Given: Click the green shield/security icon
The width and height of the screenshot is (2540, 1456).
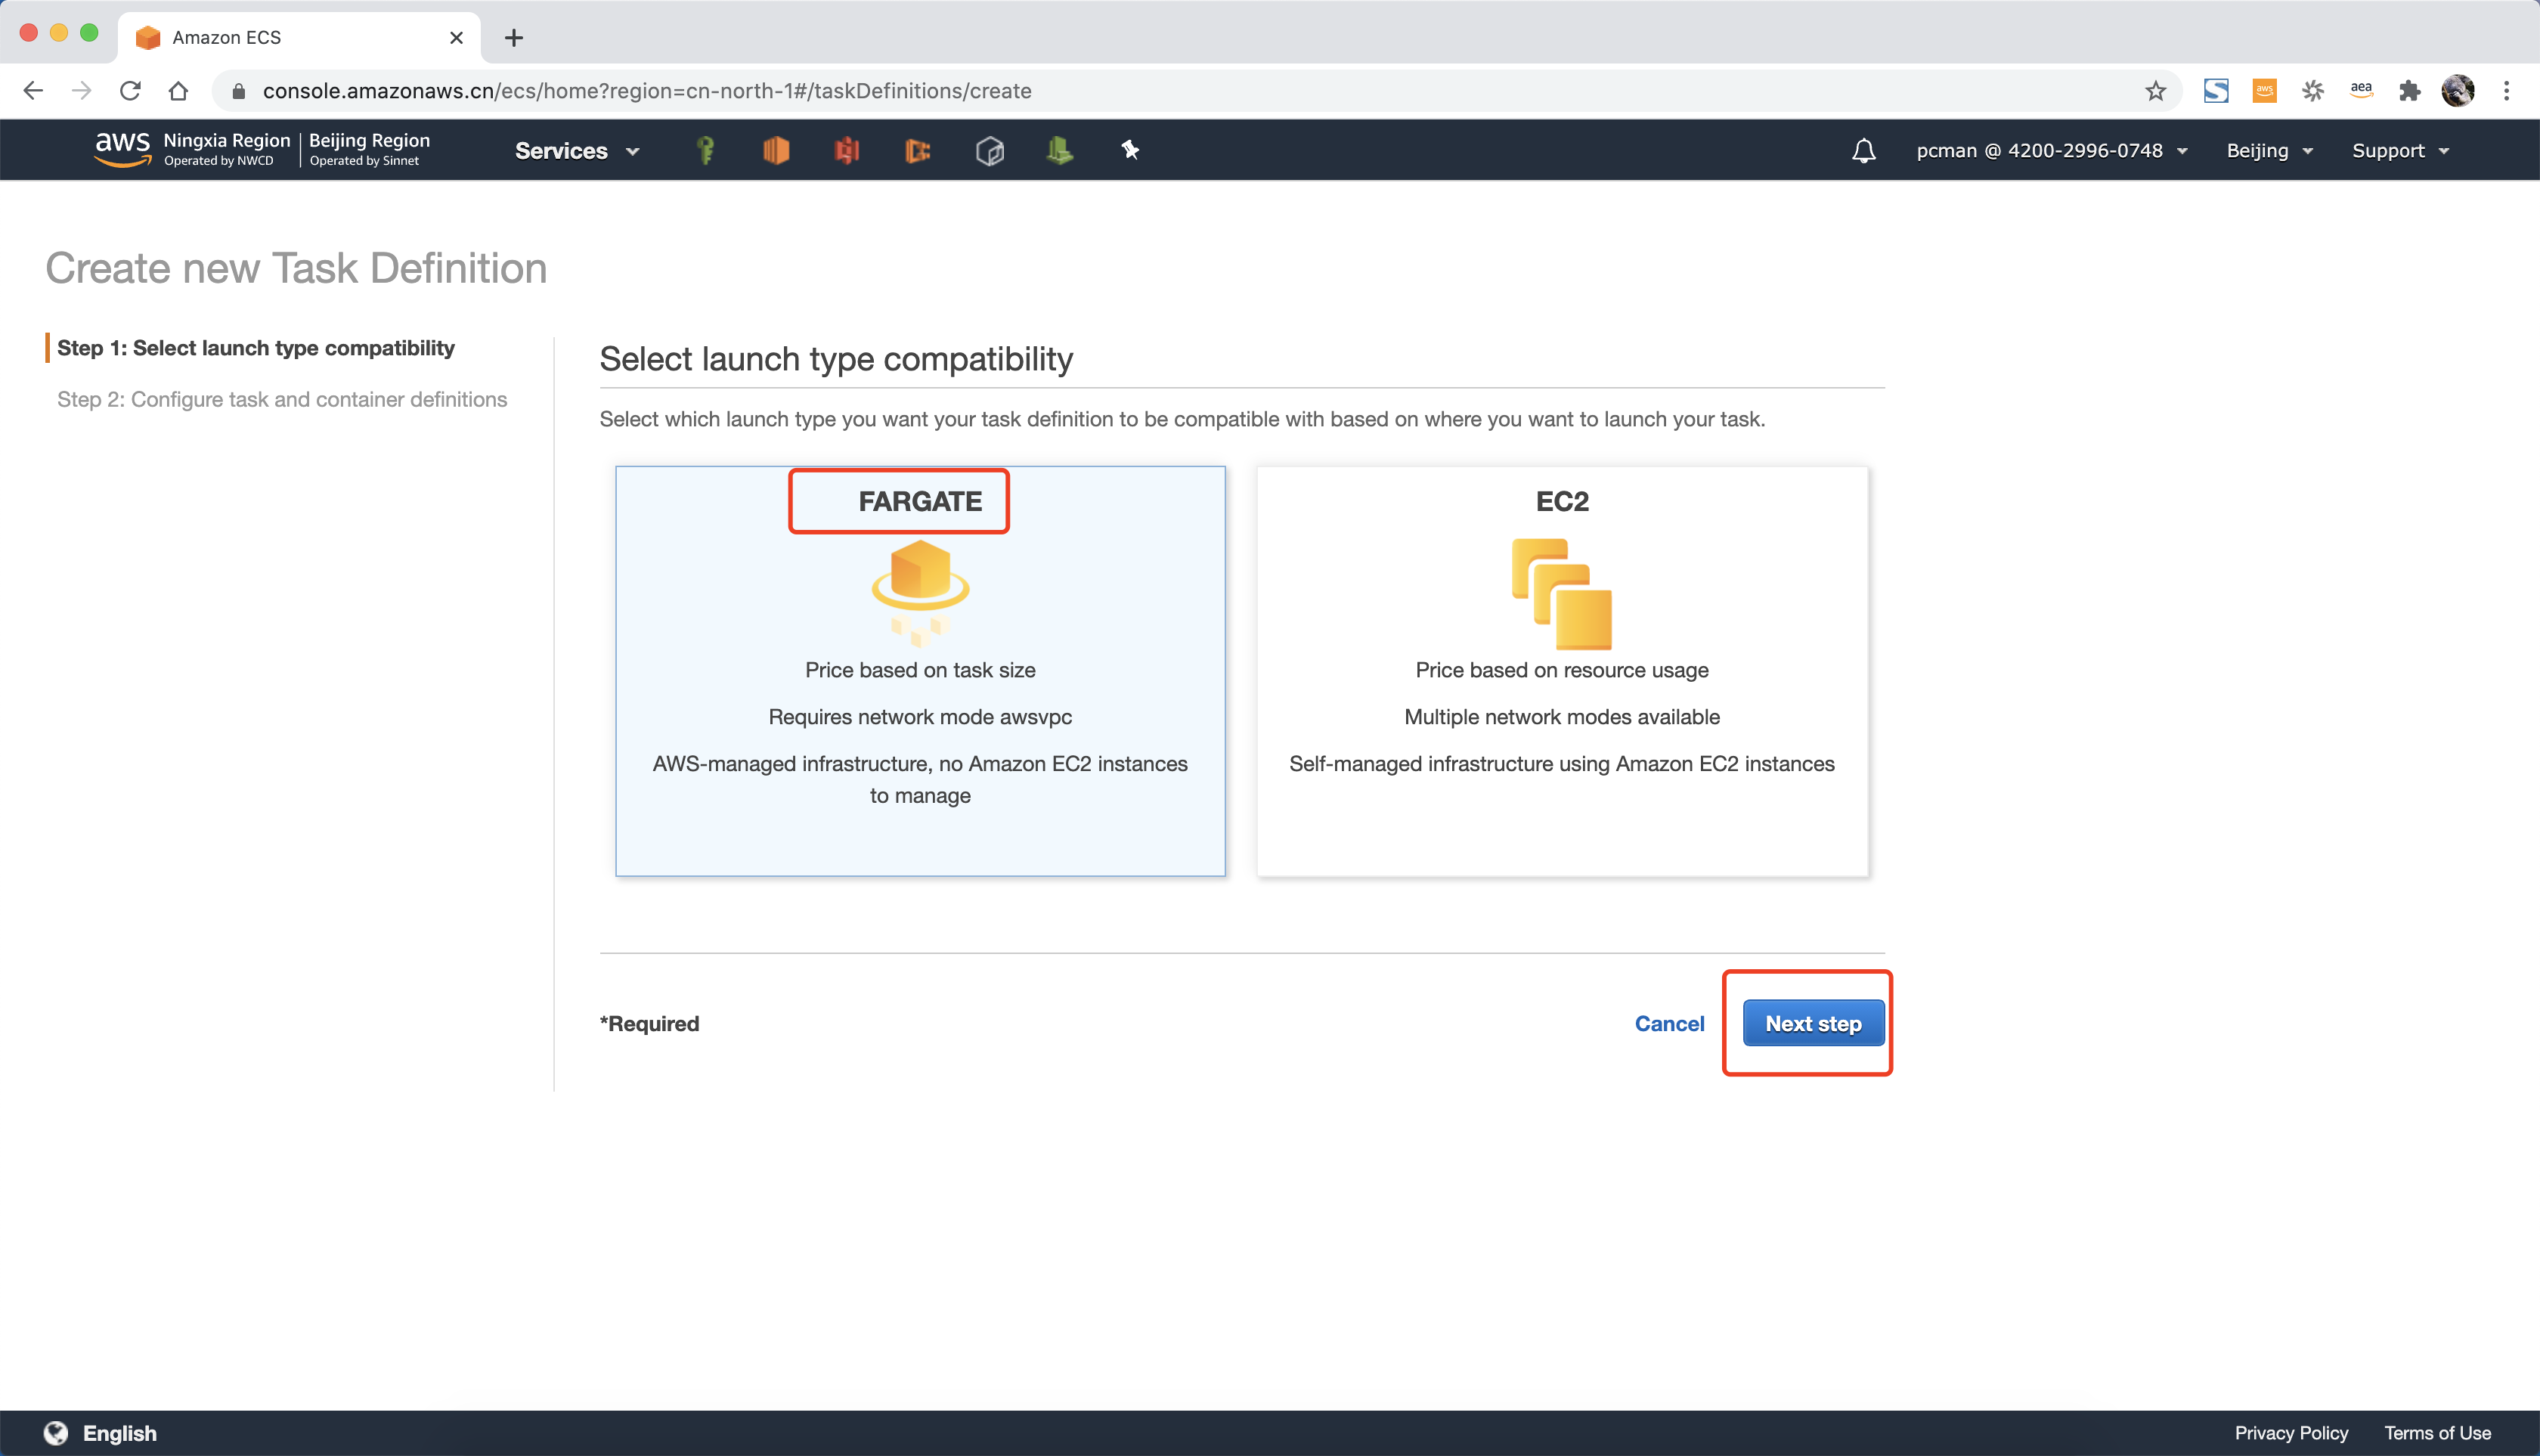Looking at the screenshot, I should click(x=707, y=150).
